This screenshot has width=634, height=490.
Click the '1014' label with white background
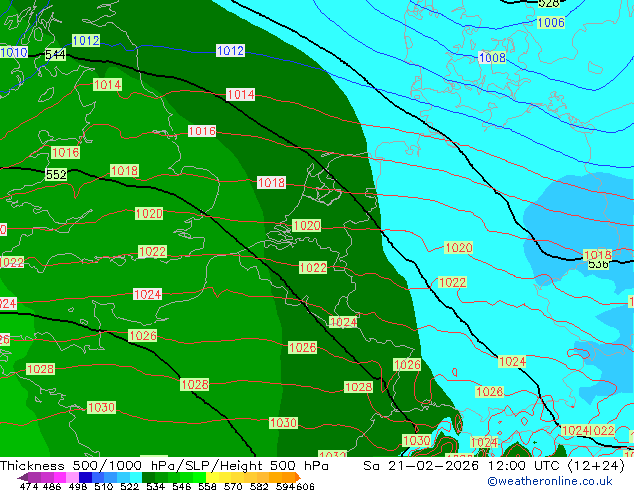click(241, 95)
